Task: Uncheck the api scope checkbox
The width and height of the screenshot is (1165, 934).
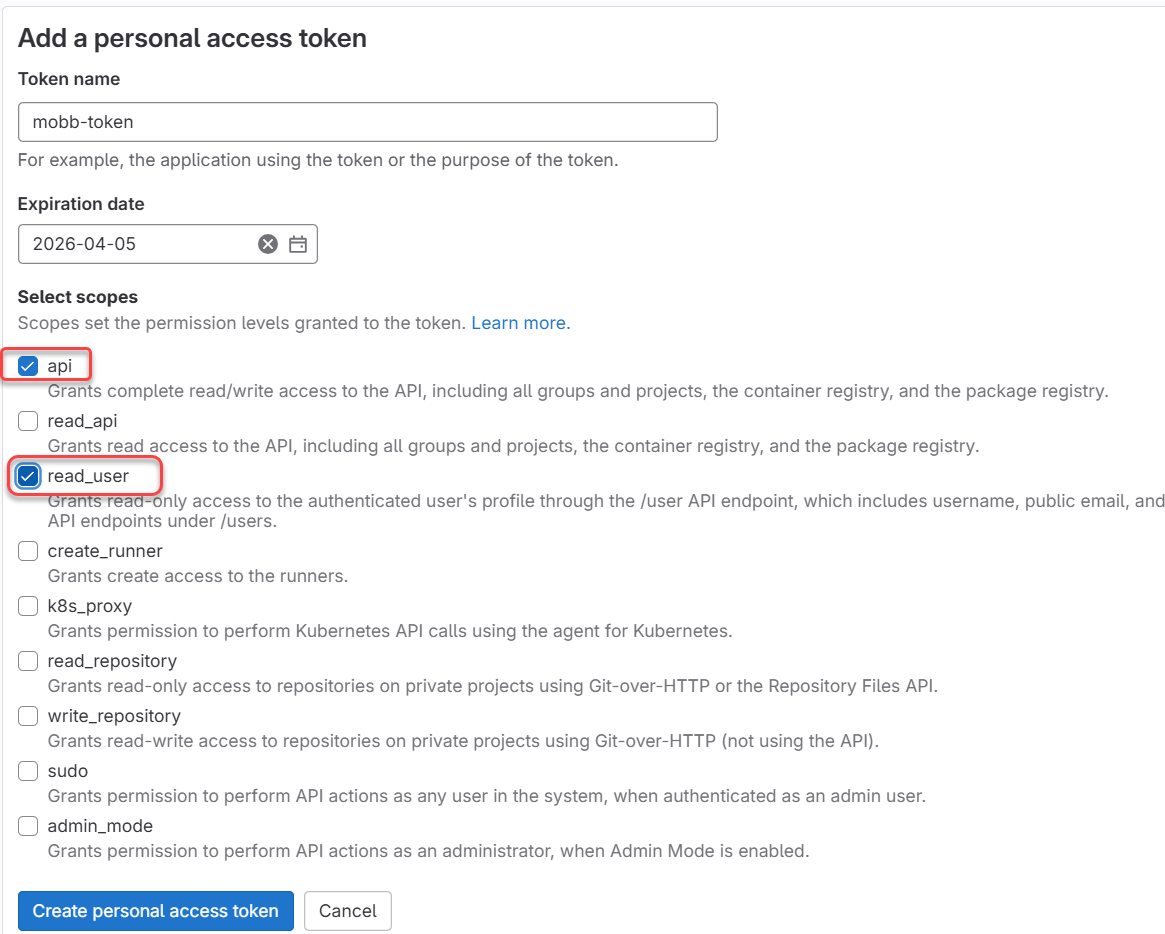Action: point(27,364)
